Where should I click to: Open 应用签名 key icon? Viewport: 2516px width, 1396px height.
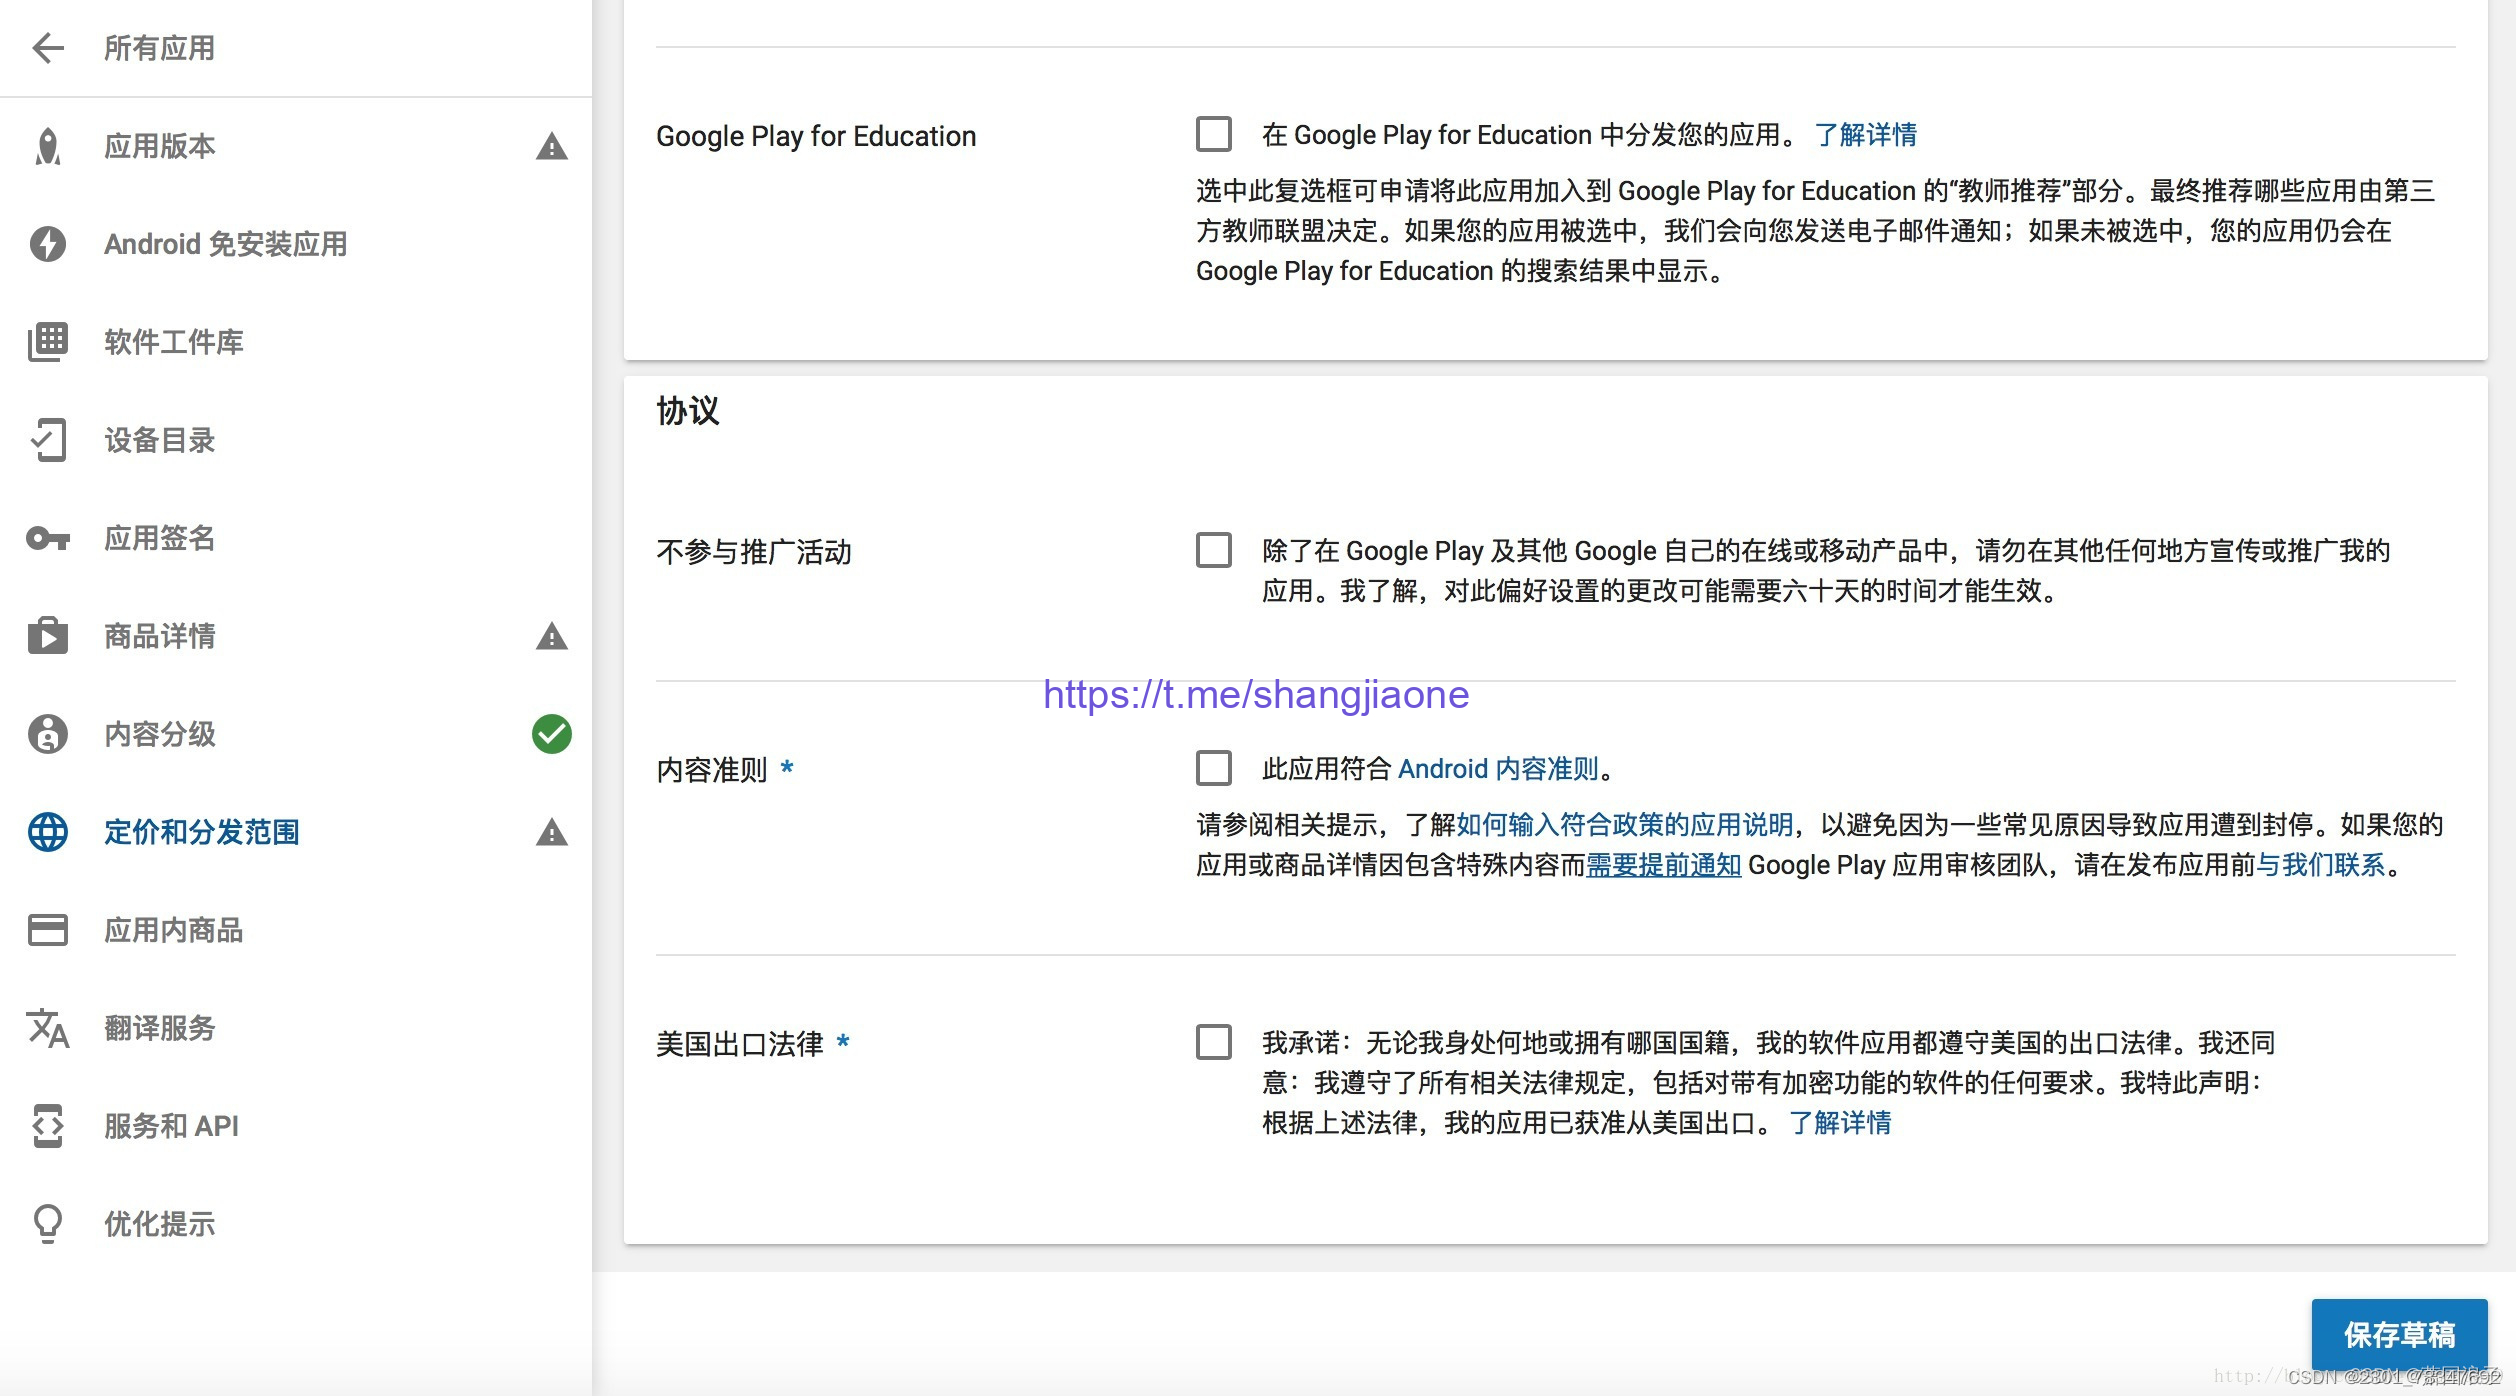point(47,538)
